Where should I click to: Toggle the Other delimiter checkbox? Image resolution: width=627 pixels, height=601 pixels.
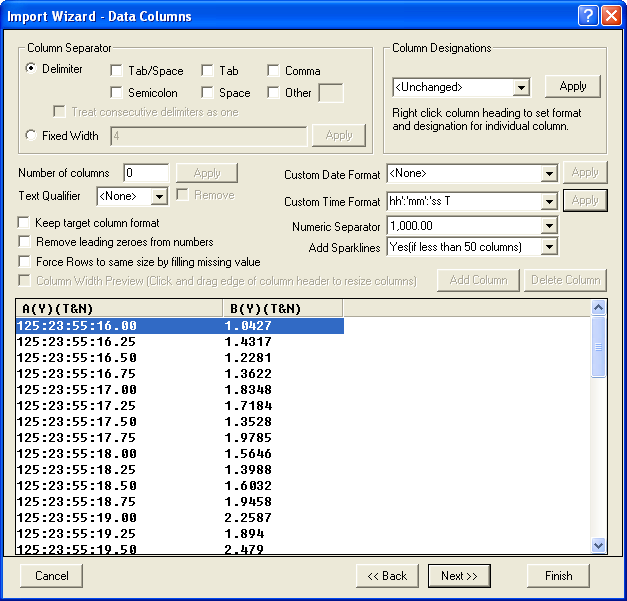[x=273, y=93]
